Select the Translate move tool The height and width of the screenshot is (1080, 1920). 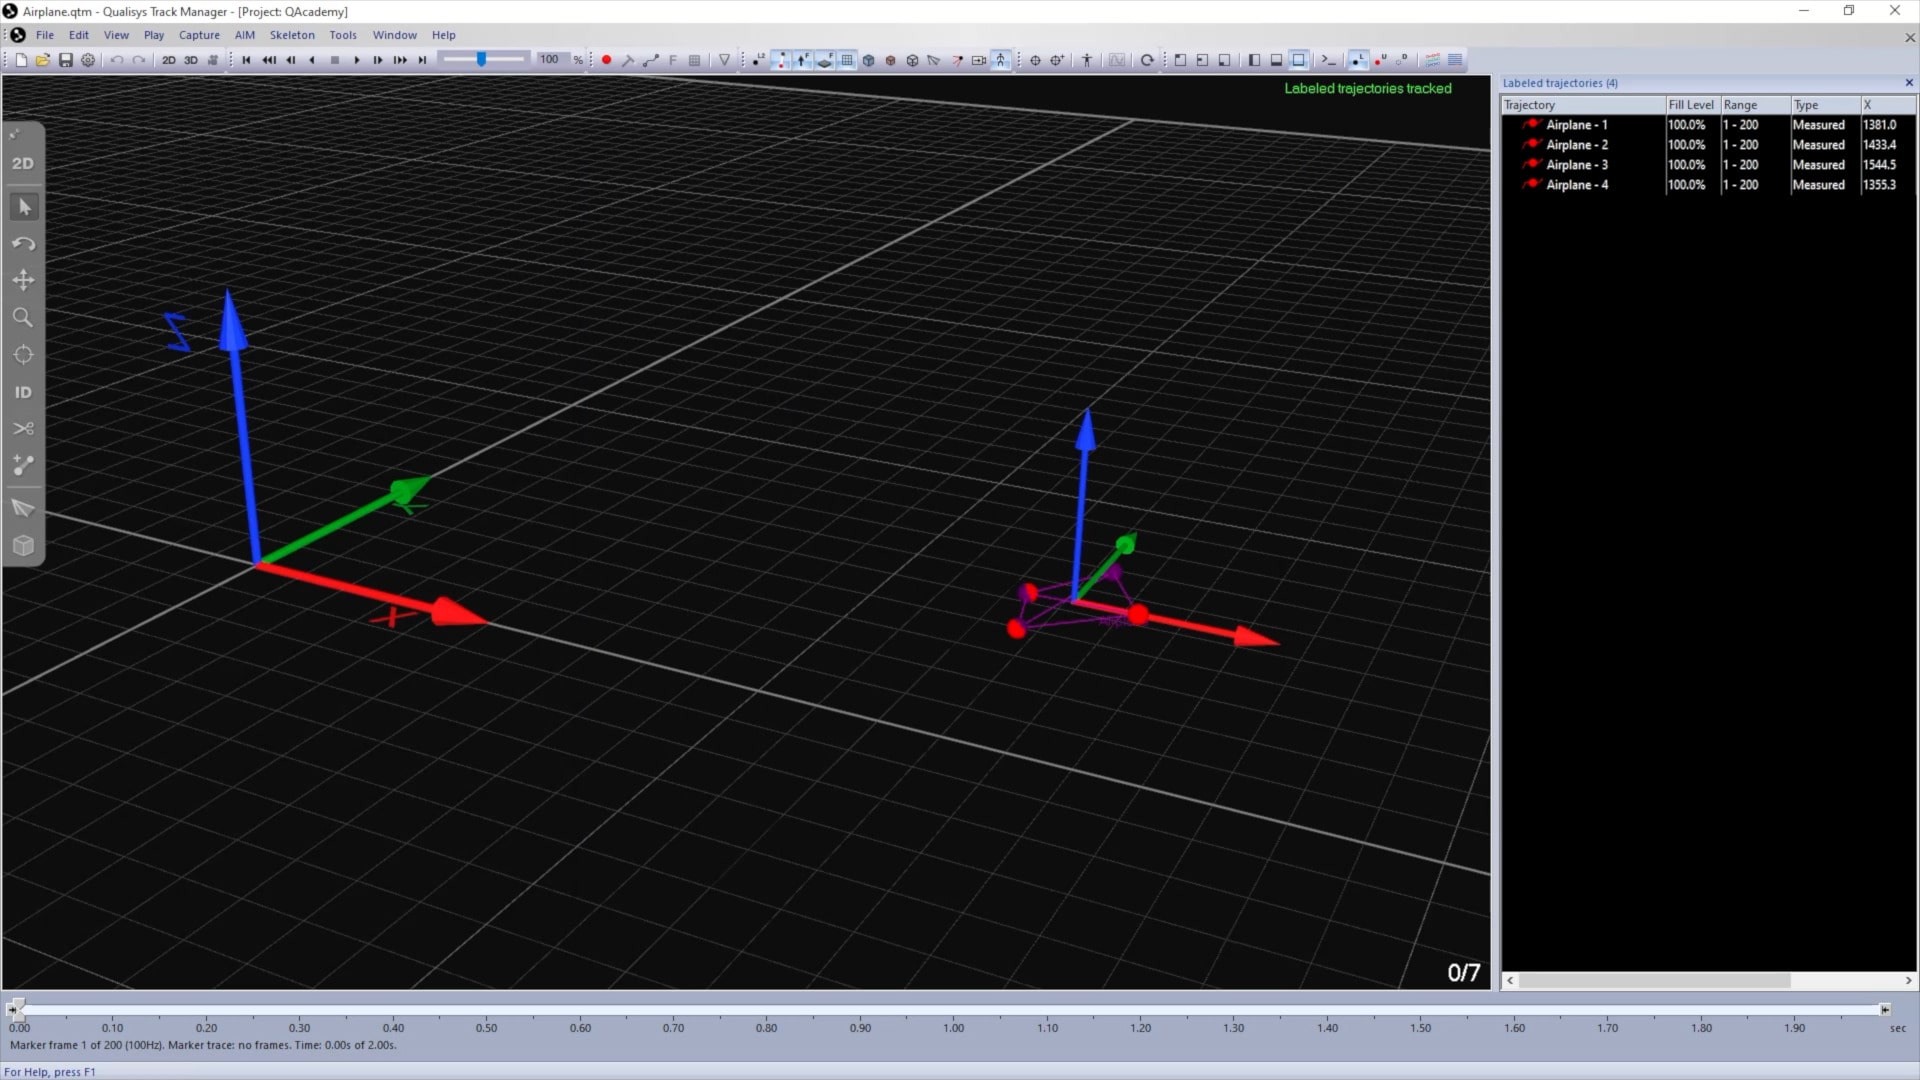(23, 281)
